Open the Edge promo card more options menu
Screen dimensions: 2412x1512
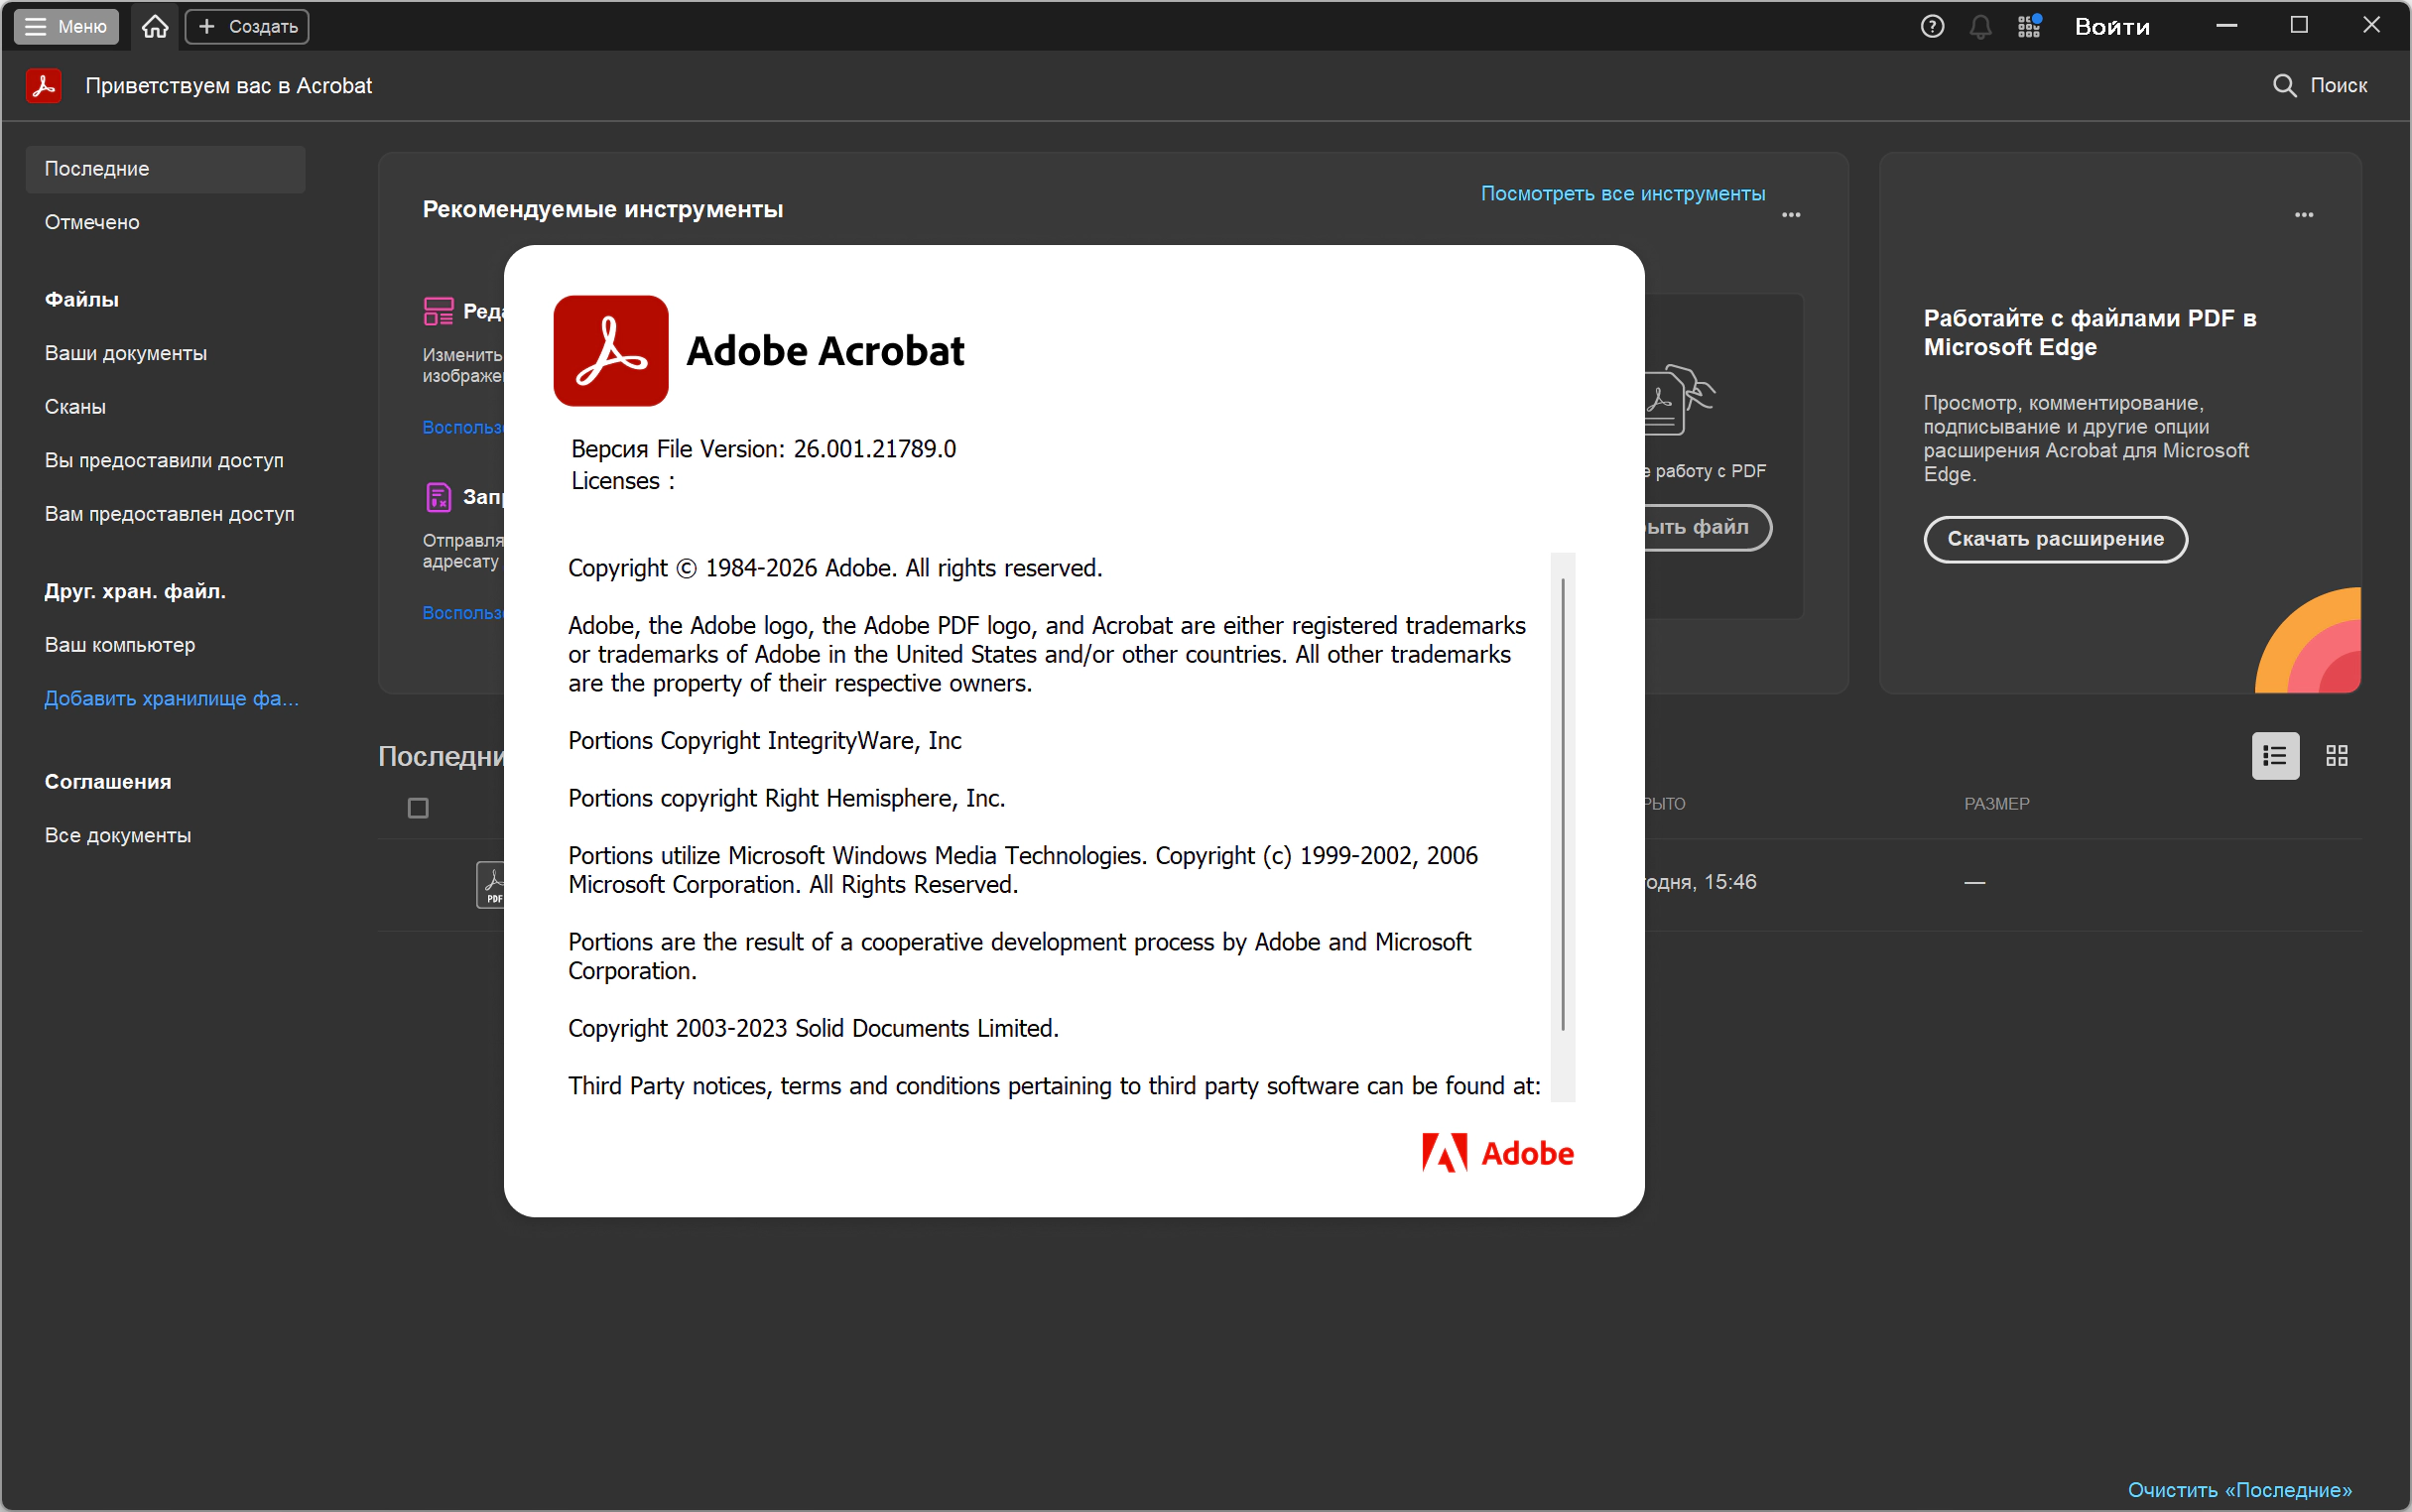tap(2304, 215)
